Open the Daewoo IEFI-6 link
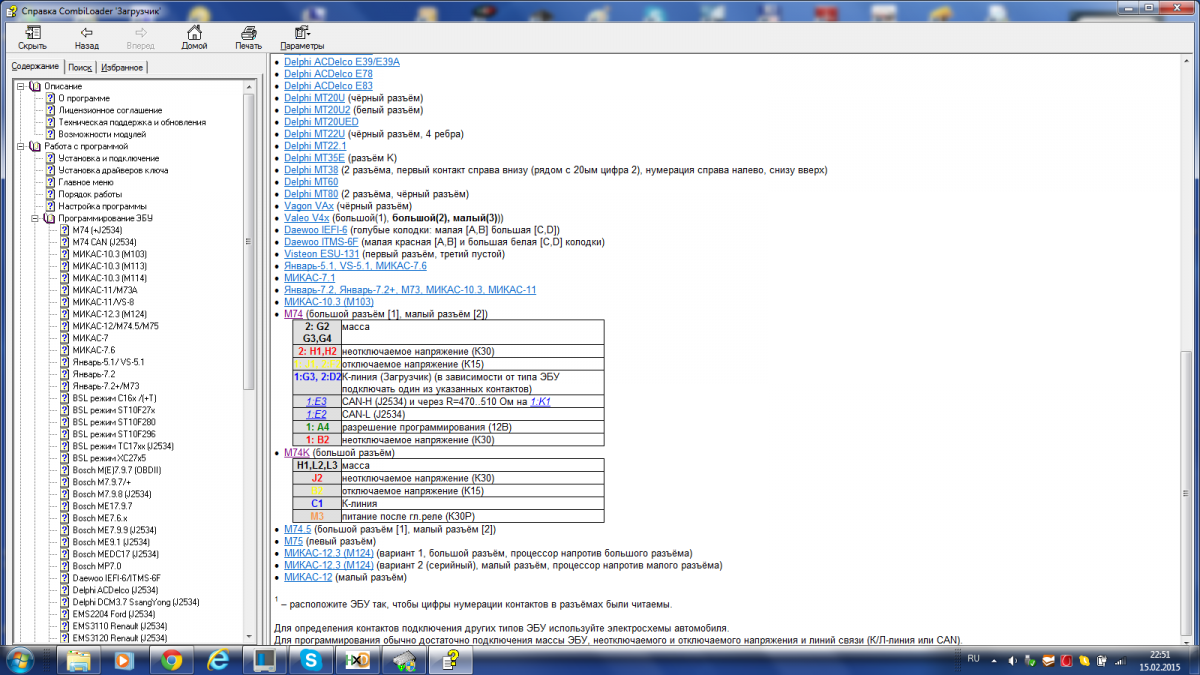Screen dimensions: 1200x675 pyautogui.click(x=315, y=229)
